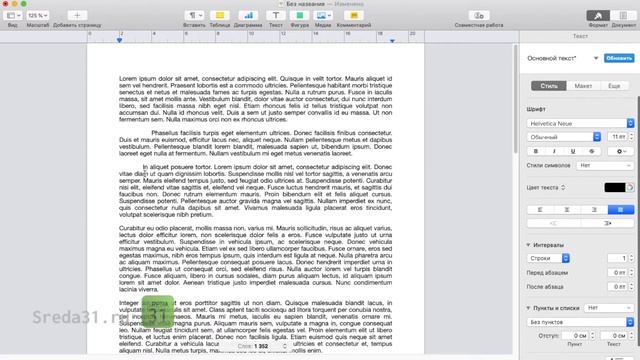Screen dimensions: 640x360
Task: Open the Document (Документ) inspector
Action: point(623,16)
